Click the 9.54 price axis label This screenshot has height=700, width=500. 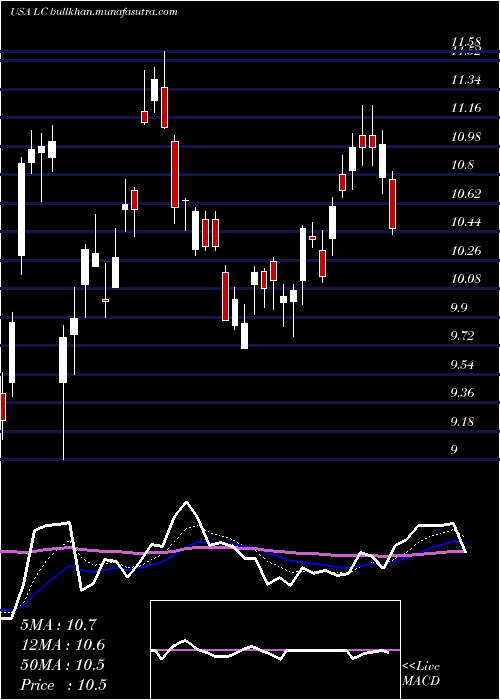pyautogui.click(x=462, y=365)
